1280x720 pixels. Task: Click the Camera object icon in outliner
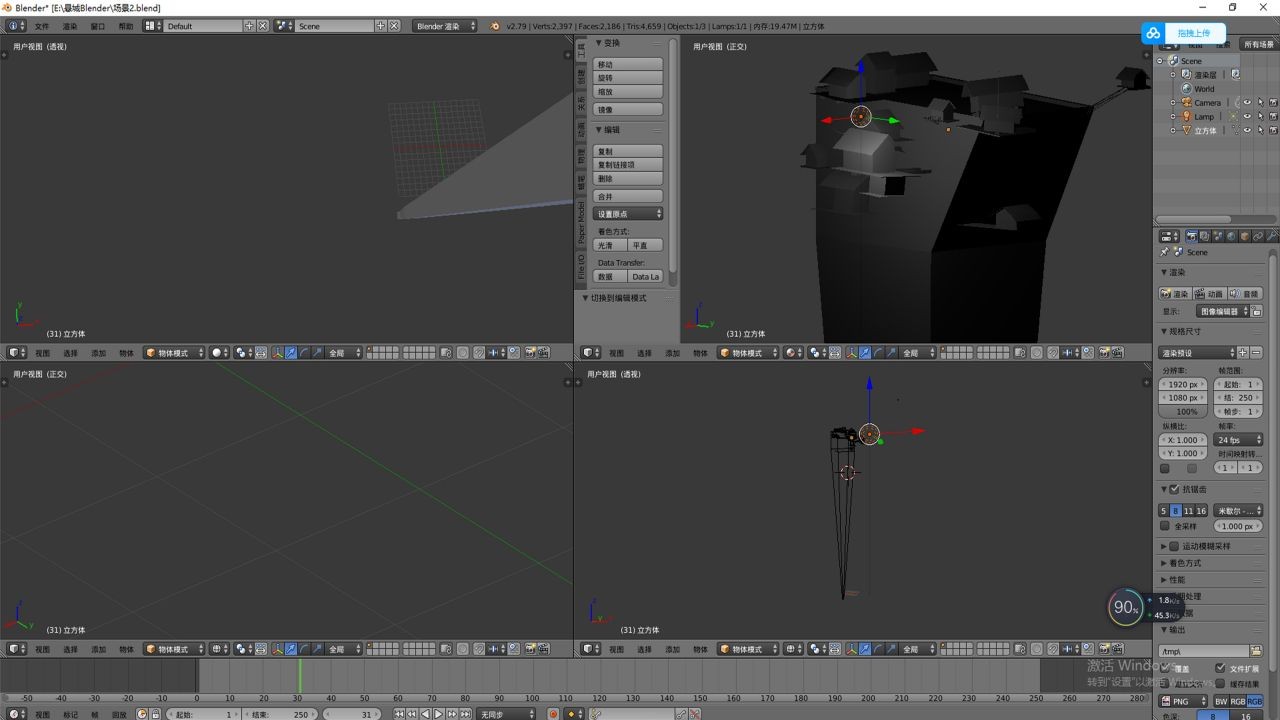[1187, 103]
